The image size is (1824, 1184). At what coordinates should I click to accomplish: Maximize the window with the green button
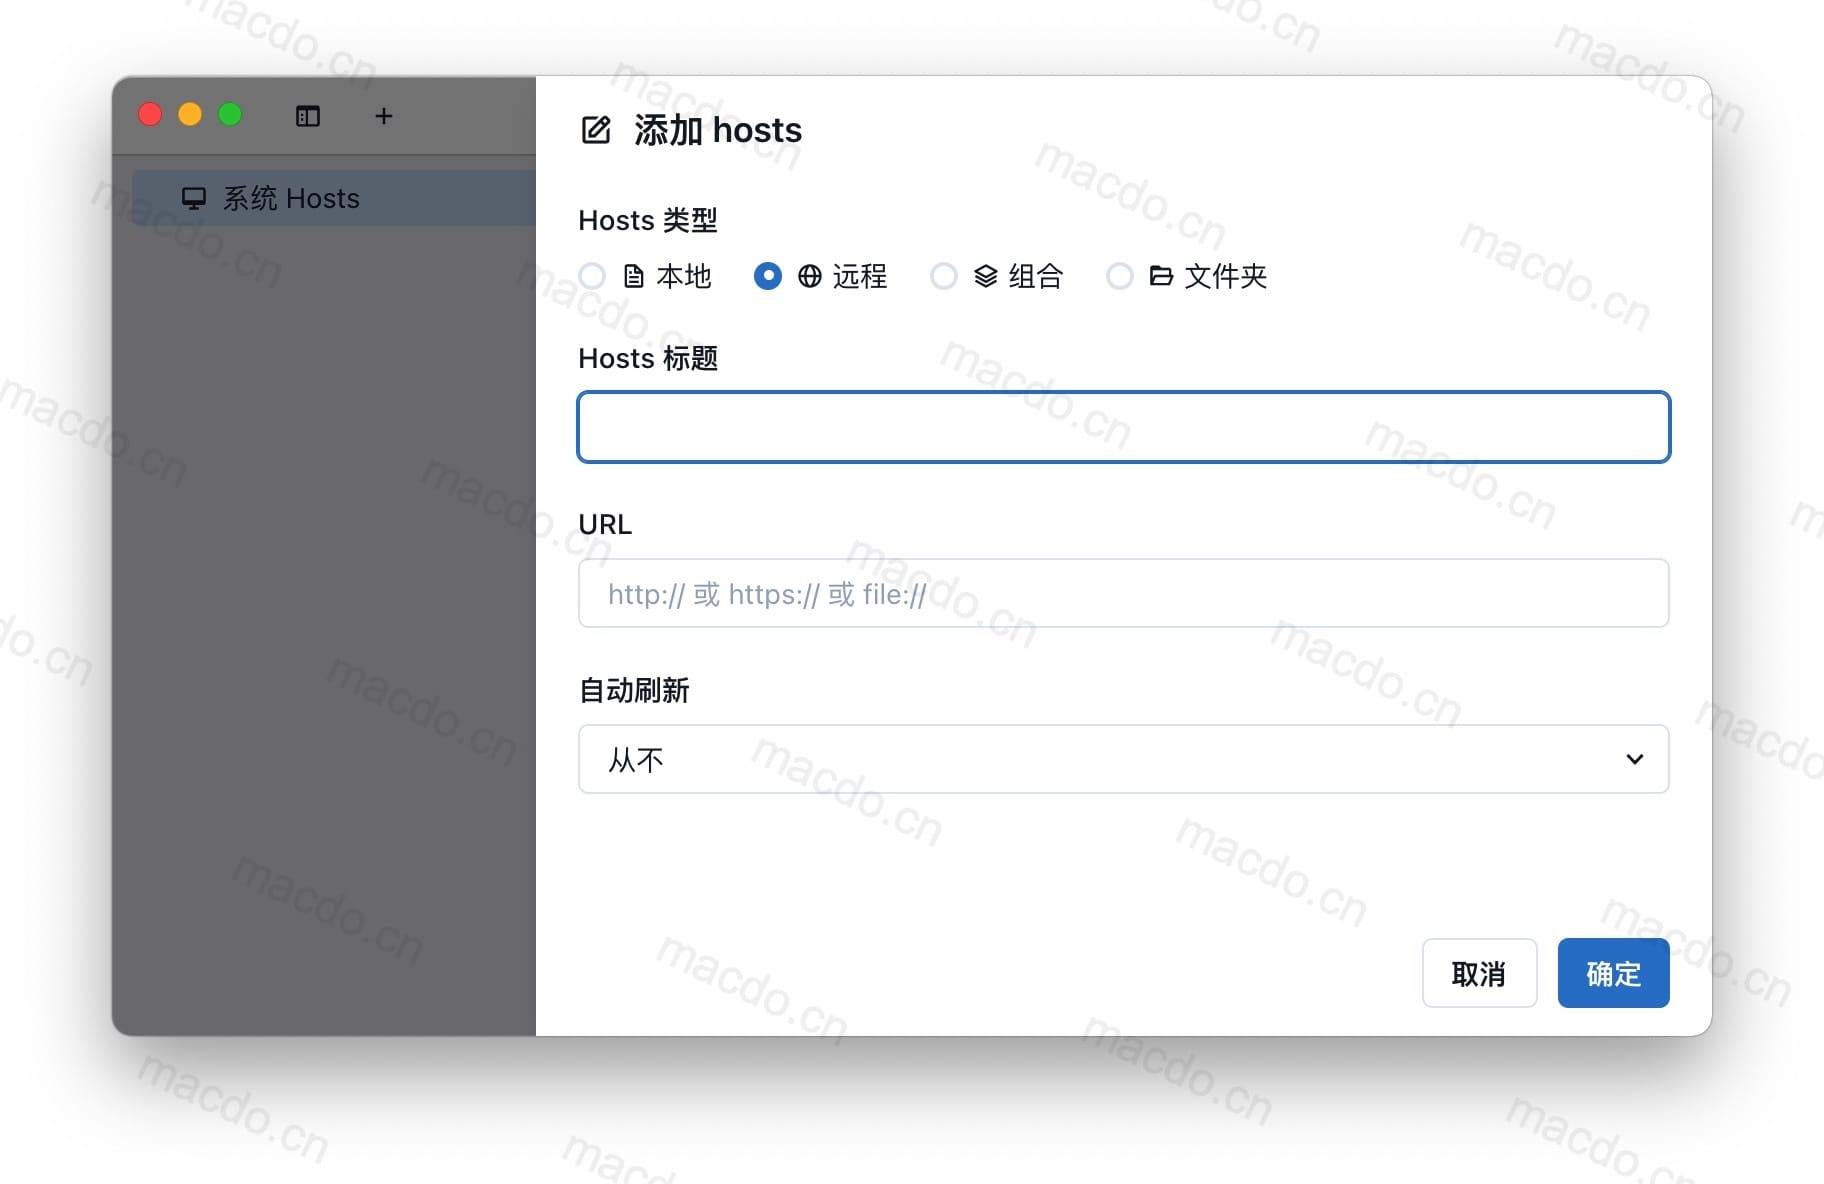230,115
